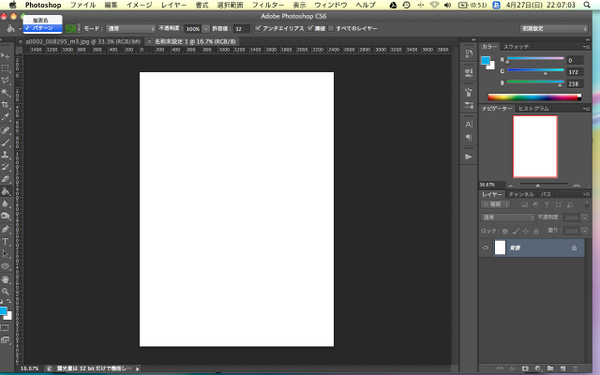The height and width of the screenshot is (375, 600).
Task: Open the Character panel icon
Action: point(469,124)
